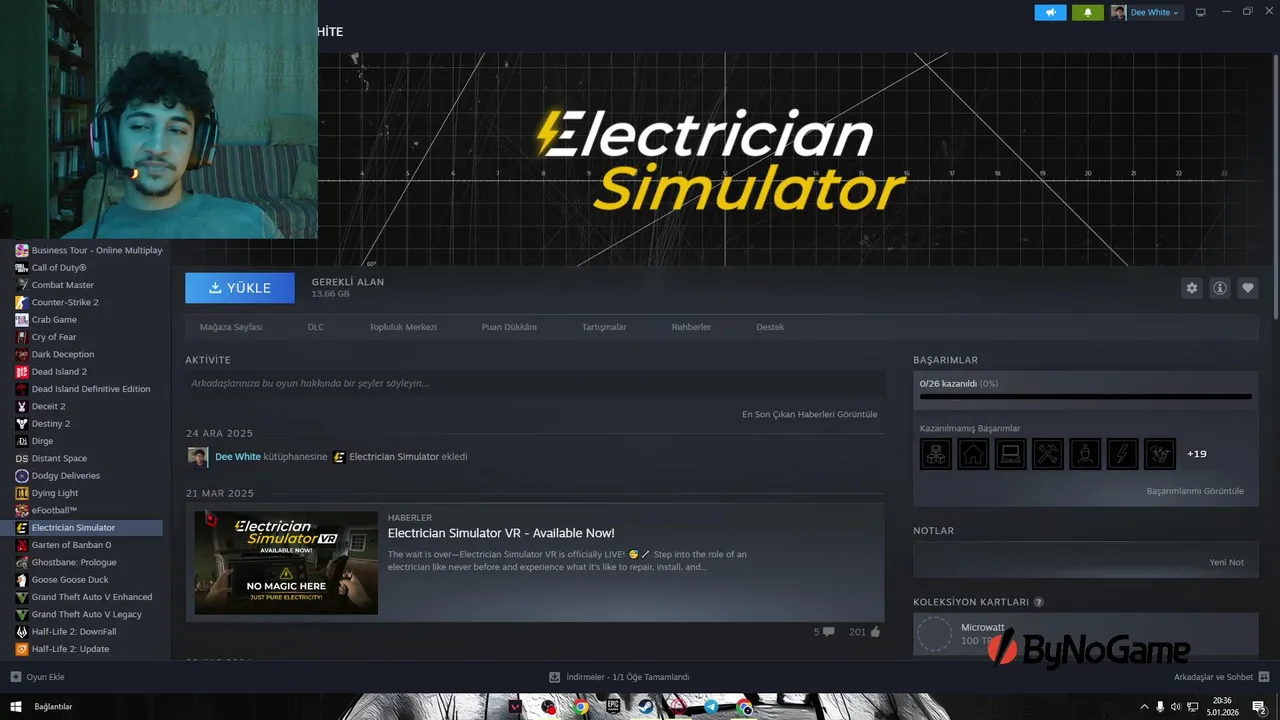Select Goose Goose Duck in library list
The image size is (1280, 720).
pos(70,579)
